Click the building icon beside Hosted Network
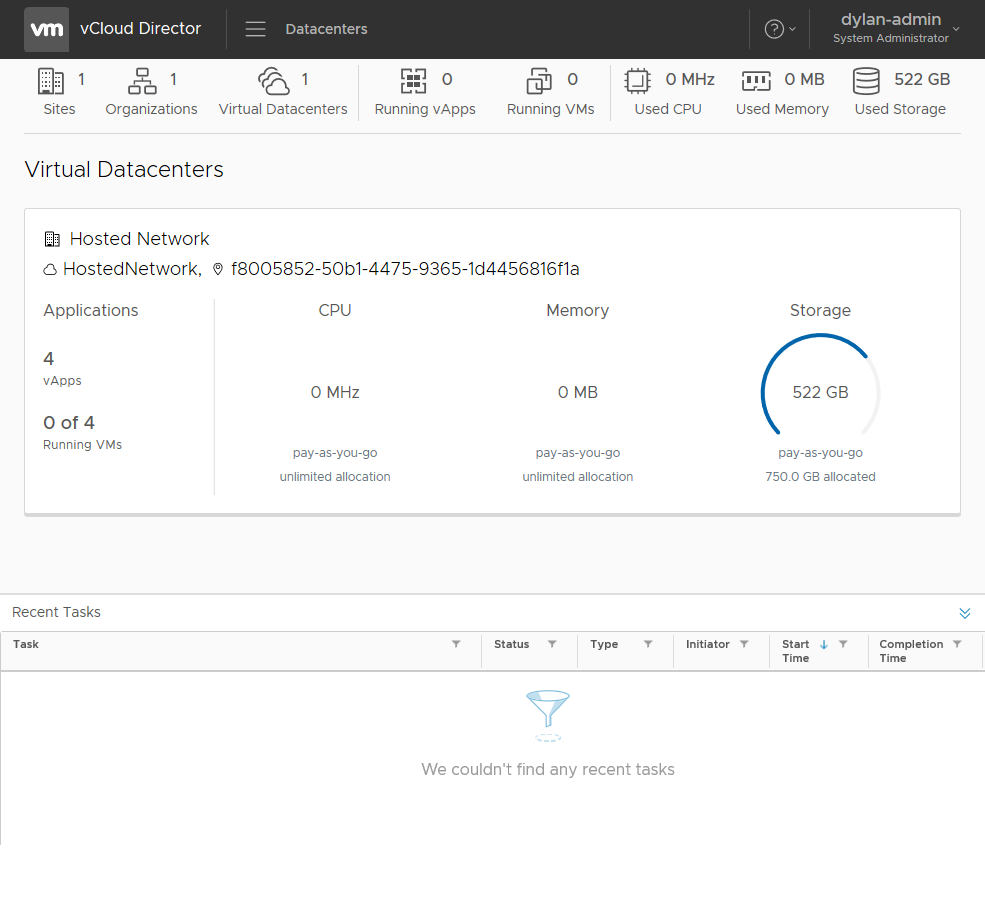Viewport: 985px width, 911px height. pos(52,239)
